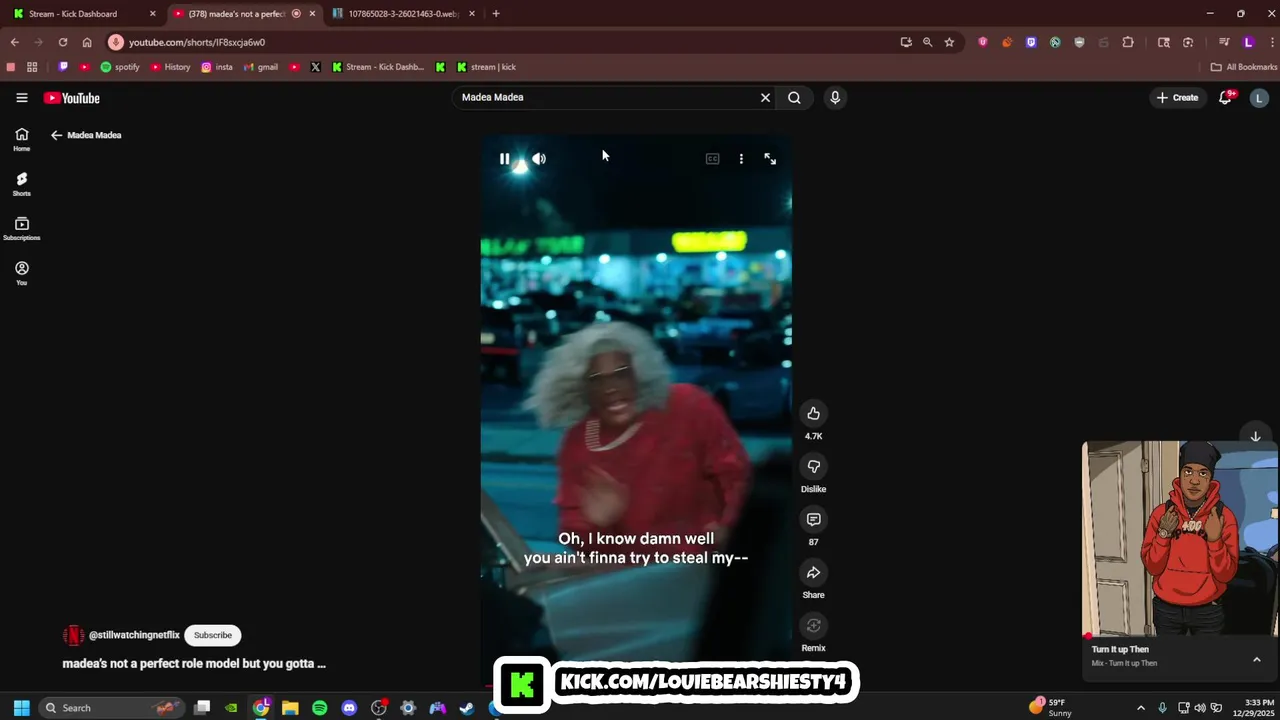Remix this Short

[x=813, y=625]
